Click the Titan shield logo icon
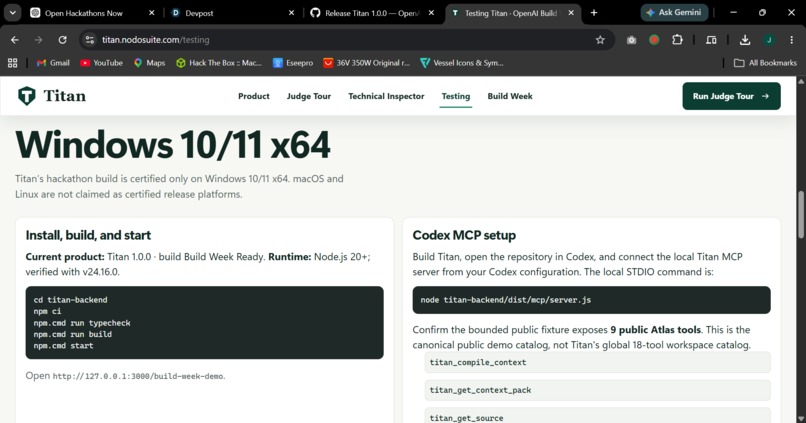The width and height of the screenshot is (806, 423). coord(27,96)
